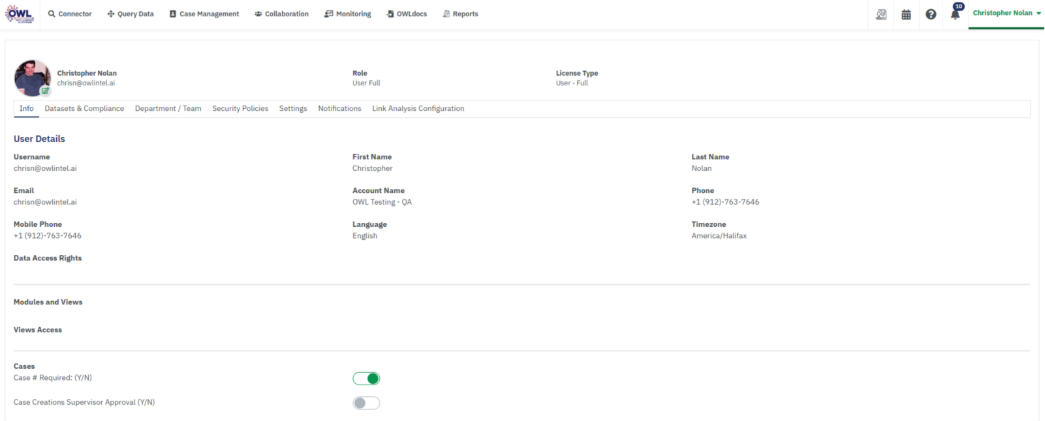Click the Christopher Nolan profile photo
The image size is (1045, 421).
(31, 77)
